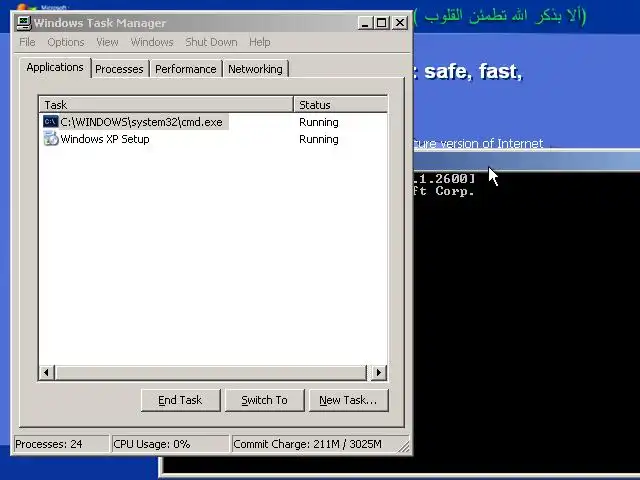
Task: Sort the list by the Task column header
Action: click(167, 104)
